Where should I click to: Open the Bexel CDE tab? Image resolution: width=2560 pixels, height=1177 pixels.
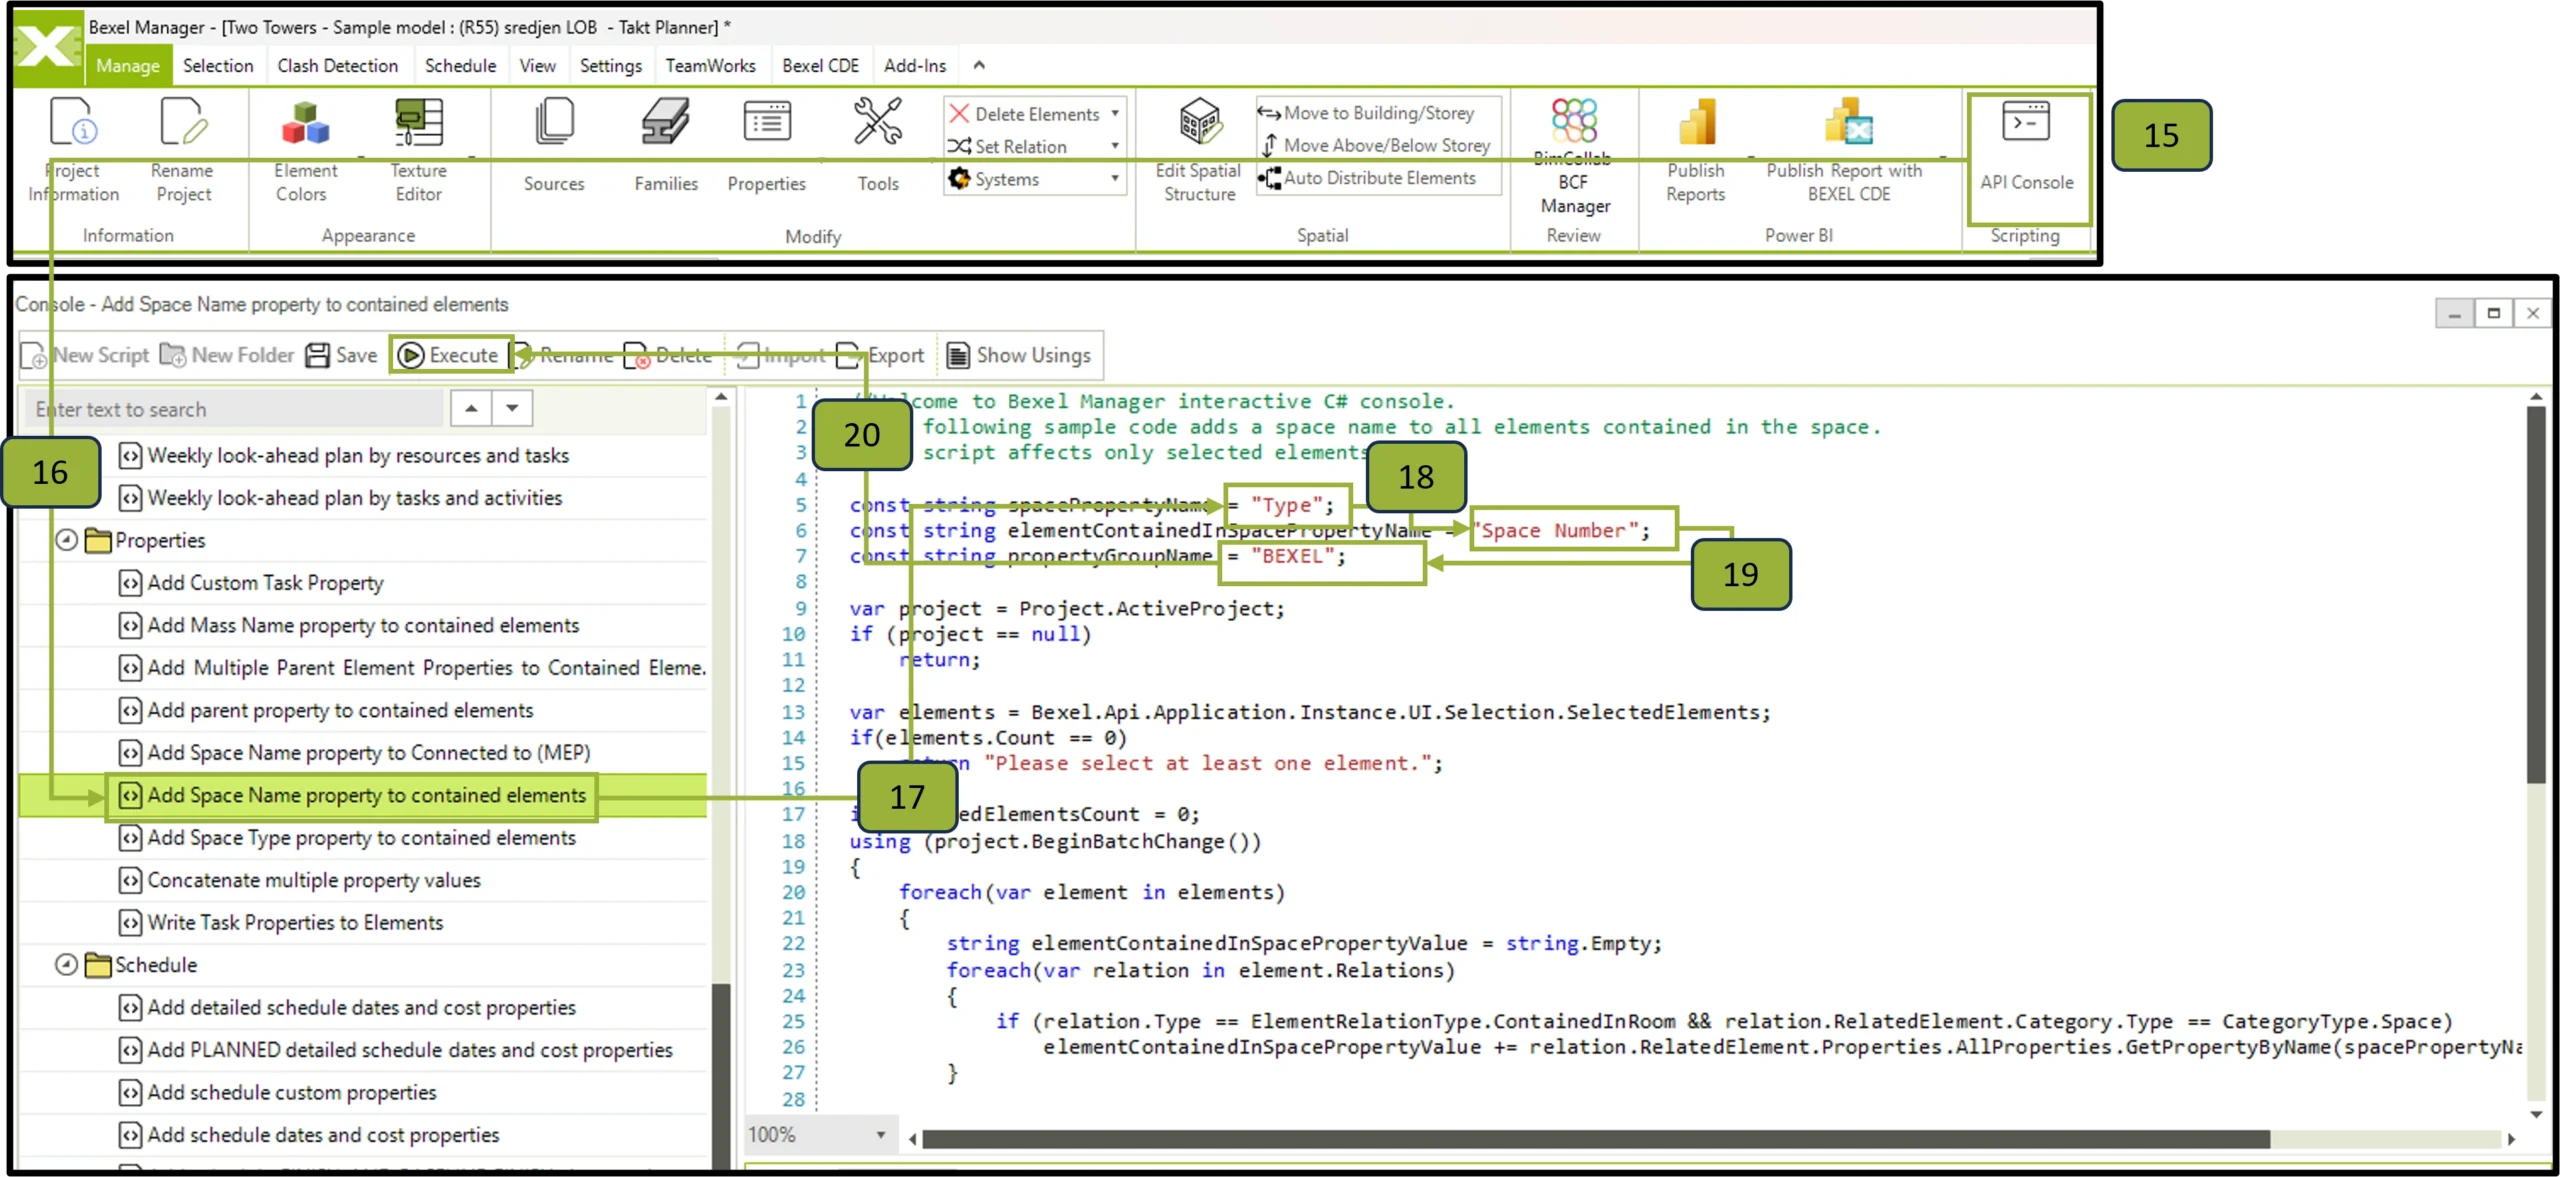click(820, 65)
